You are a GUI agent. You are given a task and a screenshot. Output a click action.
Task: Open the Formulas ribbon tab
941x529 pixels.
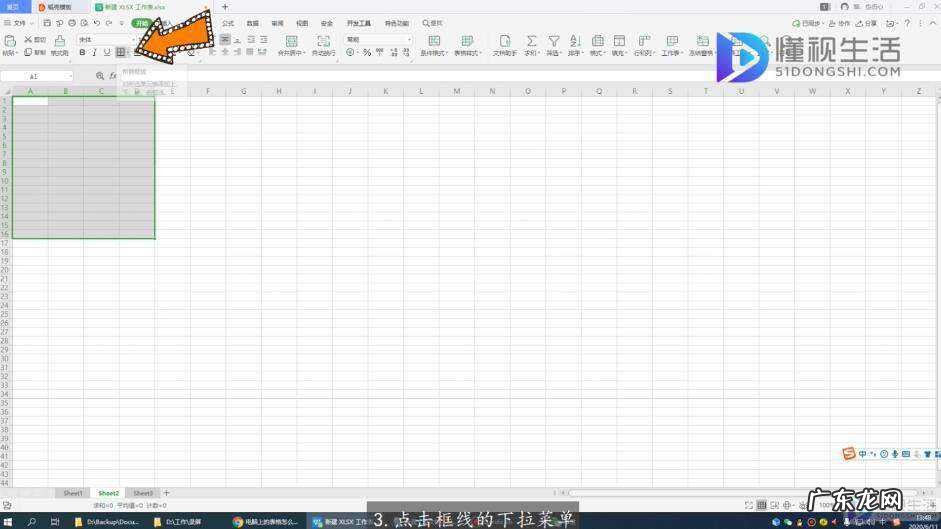pos(228,23)
